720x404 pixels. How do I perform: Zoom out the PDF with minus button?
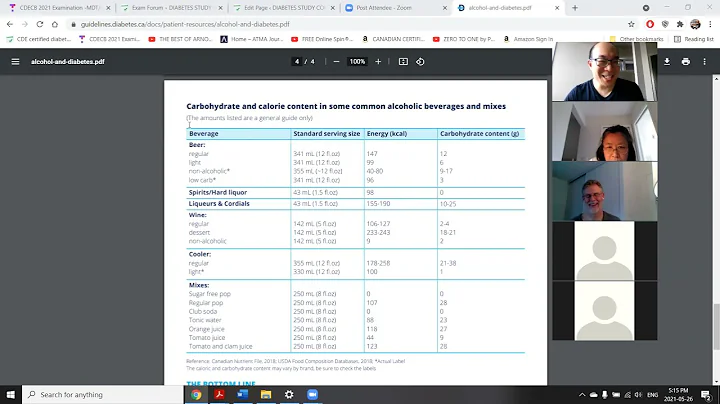pyautogui.click(x=336, y=62)
